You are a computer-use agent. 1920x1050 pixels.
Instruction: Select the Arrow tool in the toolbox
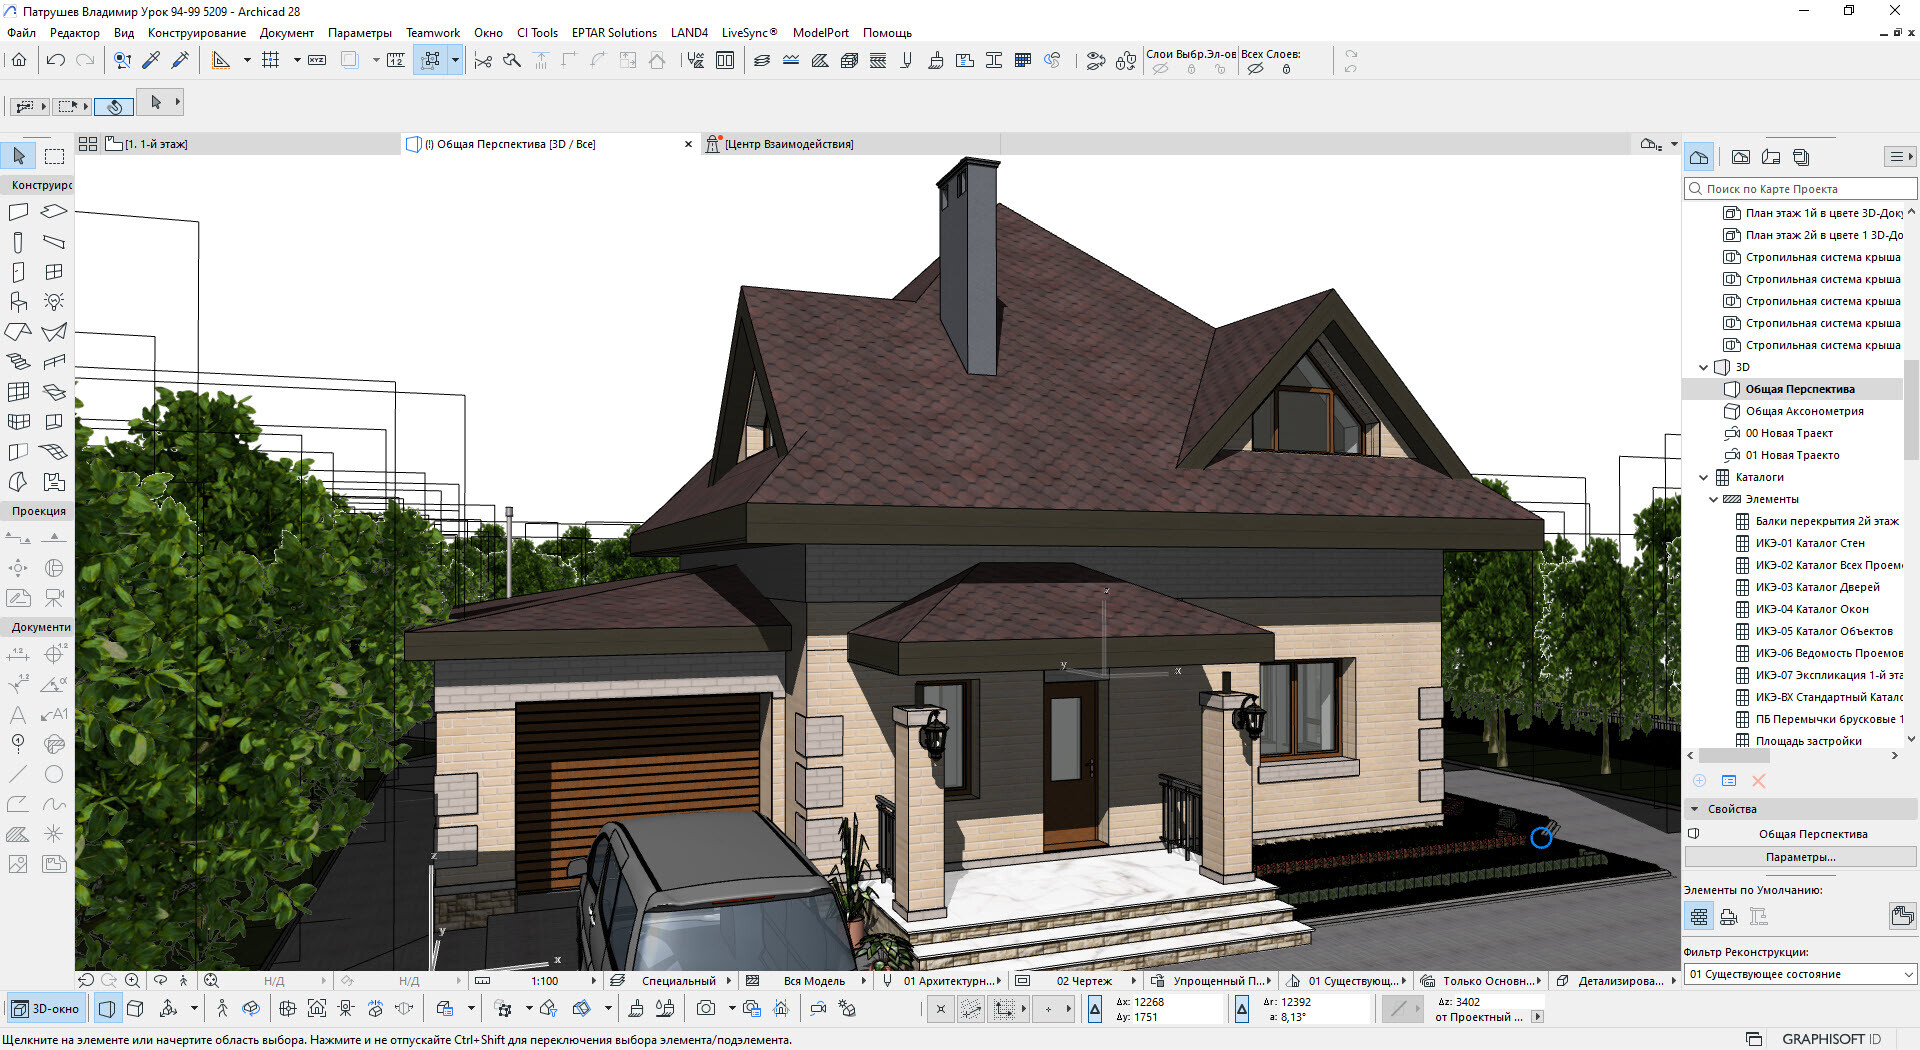[19, 156]
